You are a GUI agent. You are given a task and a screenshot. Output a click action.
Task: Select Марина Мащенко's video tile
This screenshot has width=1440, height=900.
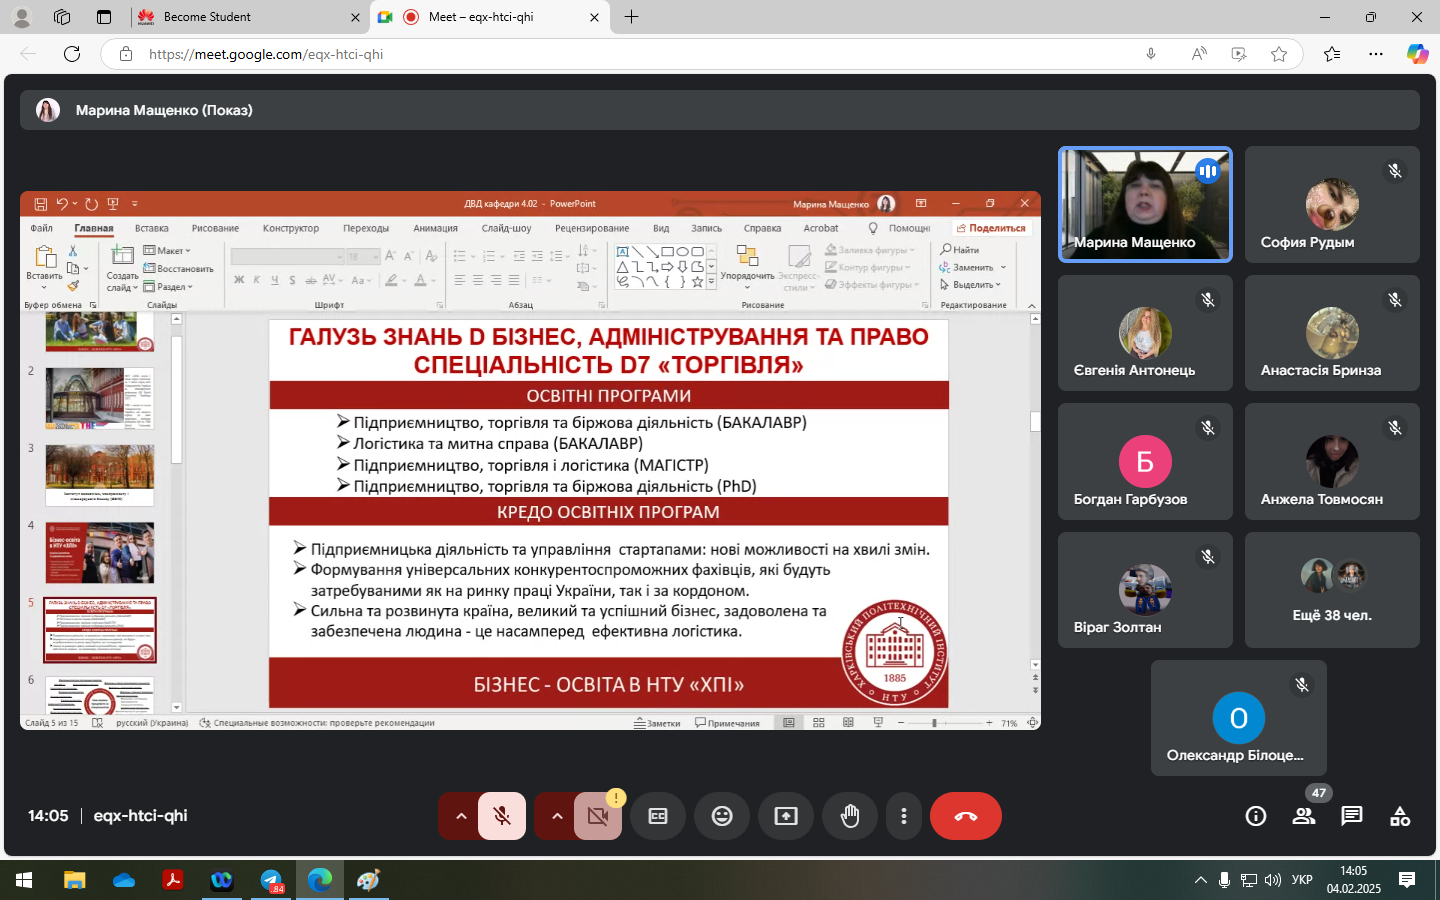coord(1145,204)
